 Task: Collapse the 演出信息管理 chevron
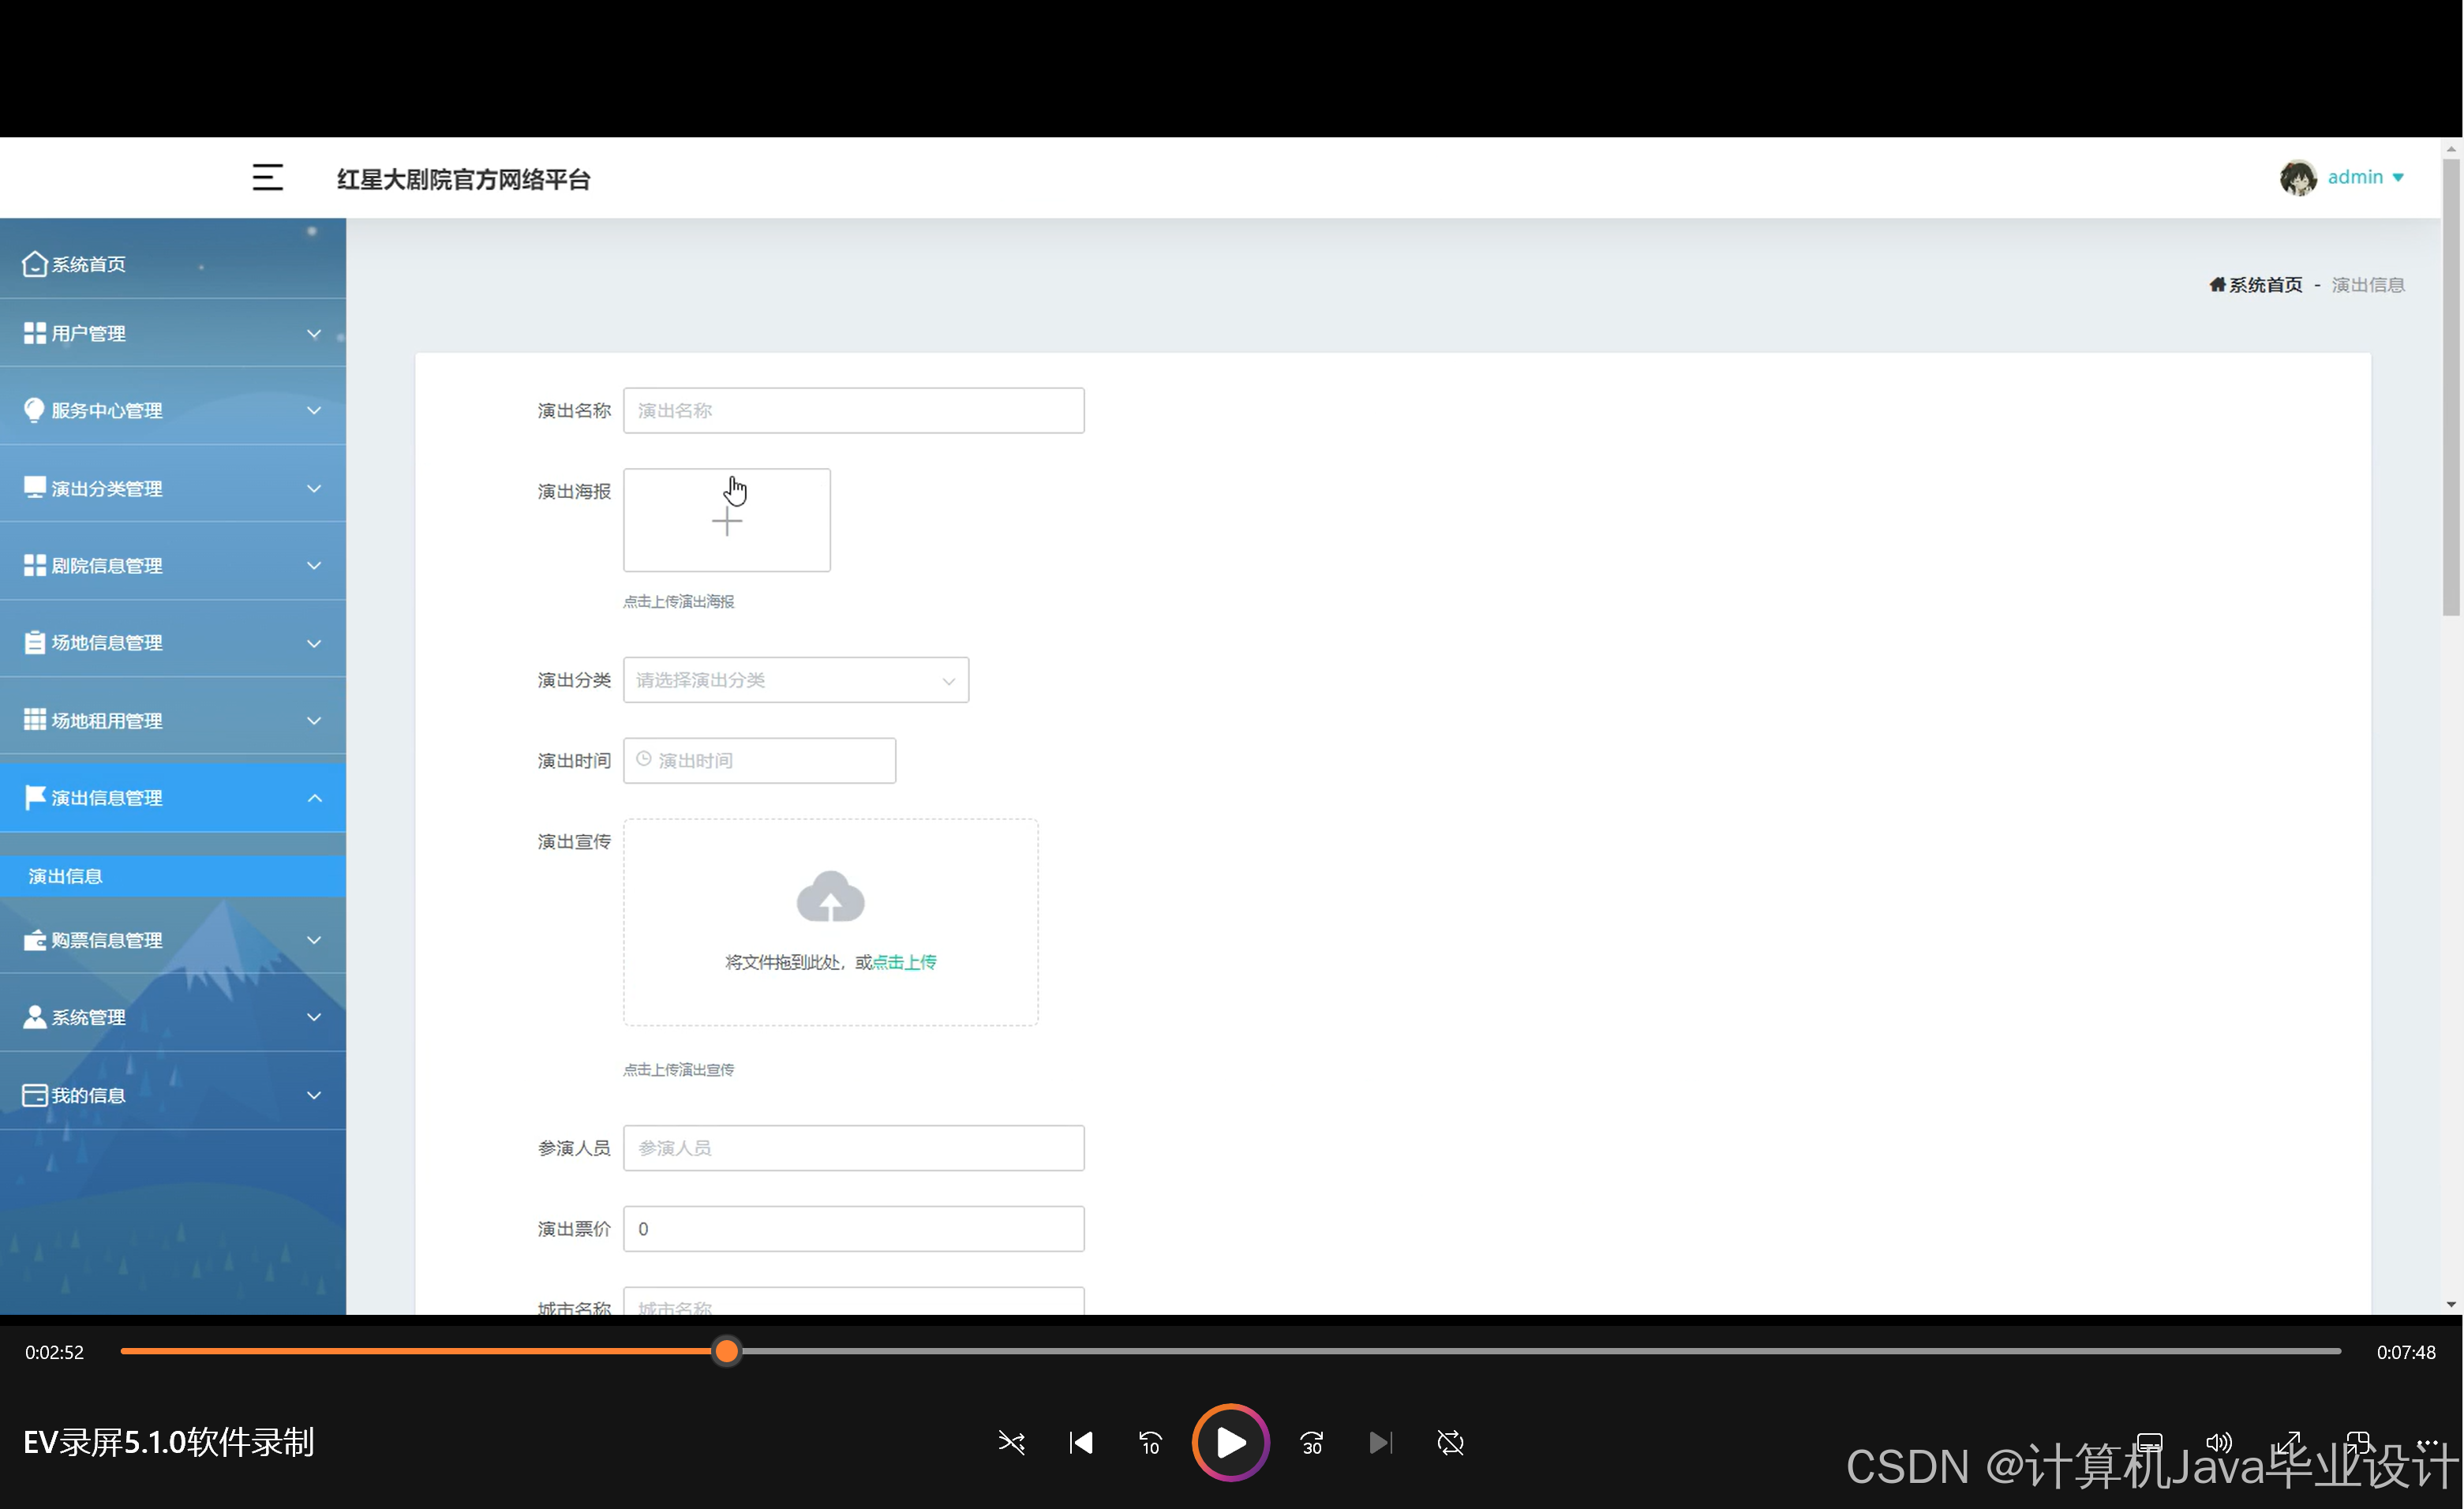[314, 798]
